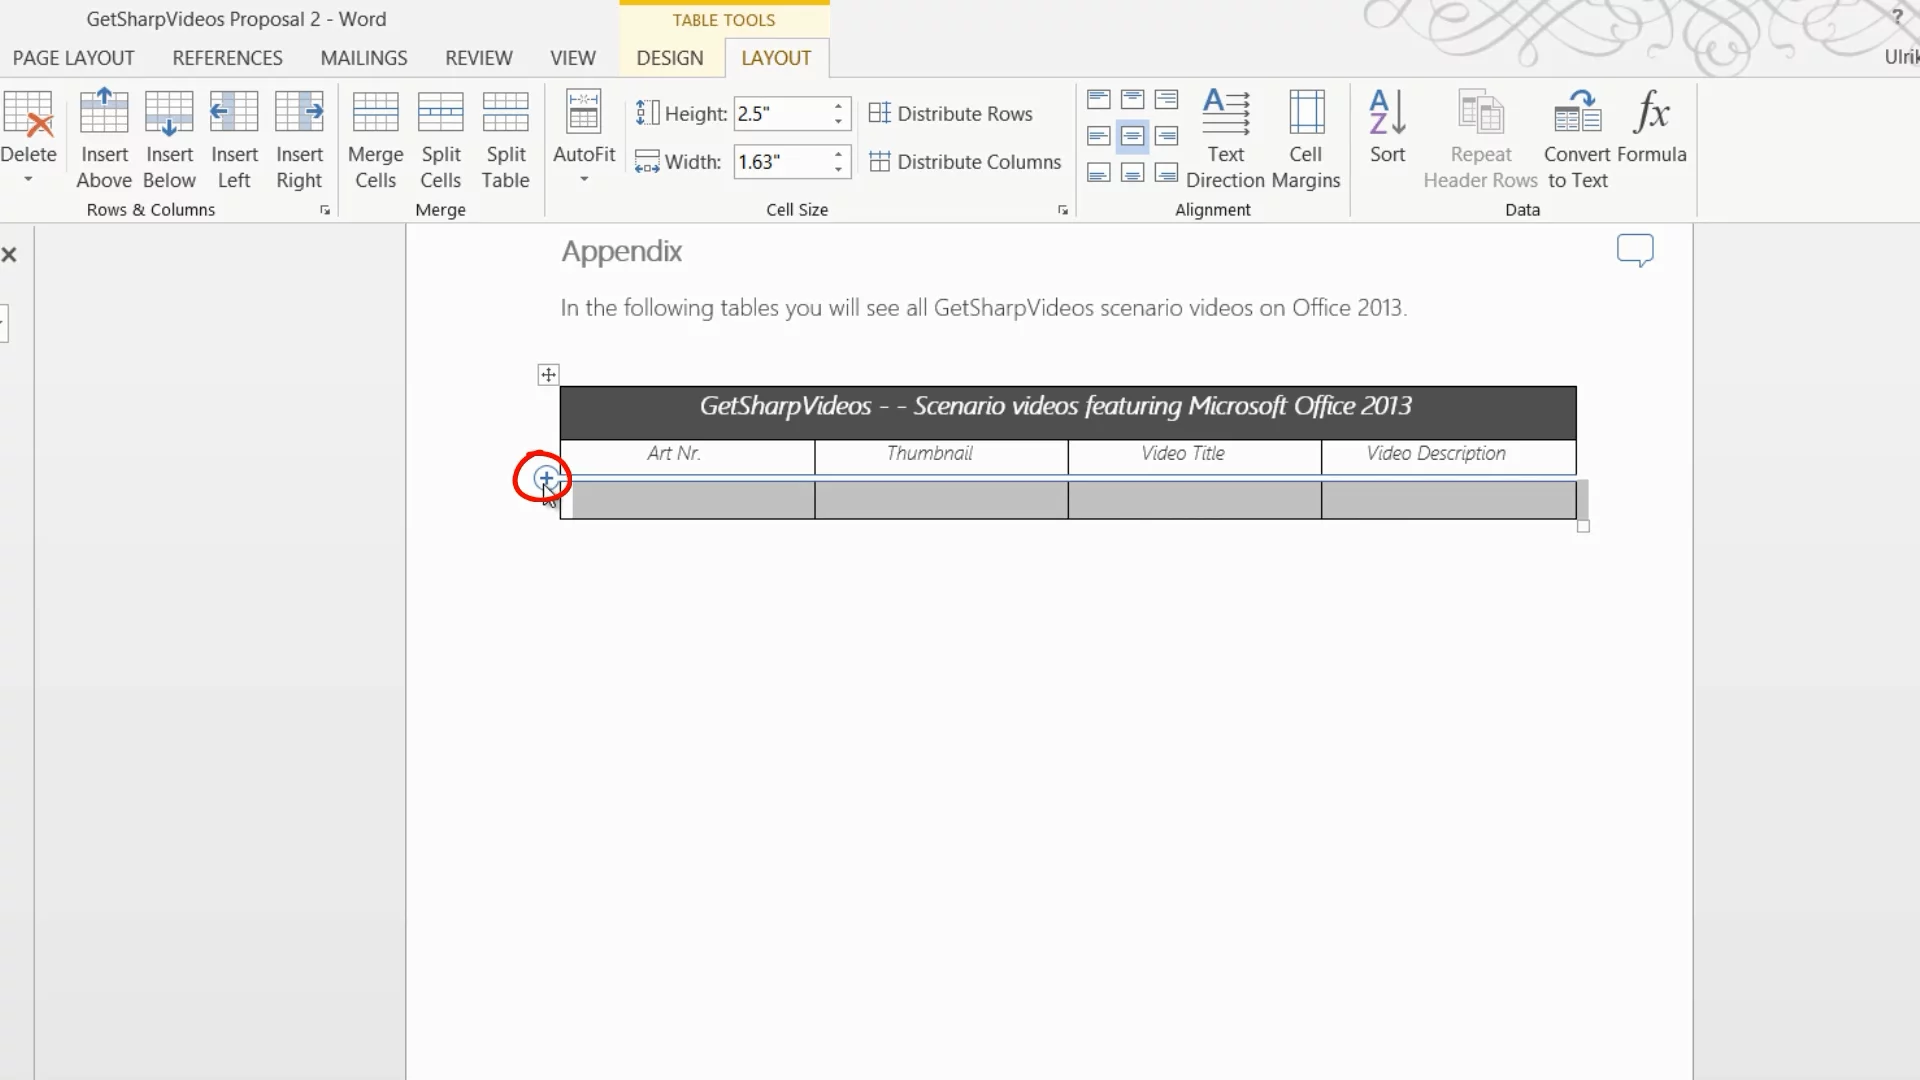Click the Sort A-Z icon
This screenshot has height=1080, width=1920.
(1387, 113)
